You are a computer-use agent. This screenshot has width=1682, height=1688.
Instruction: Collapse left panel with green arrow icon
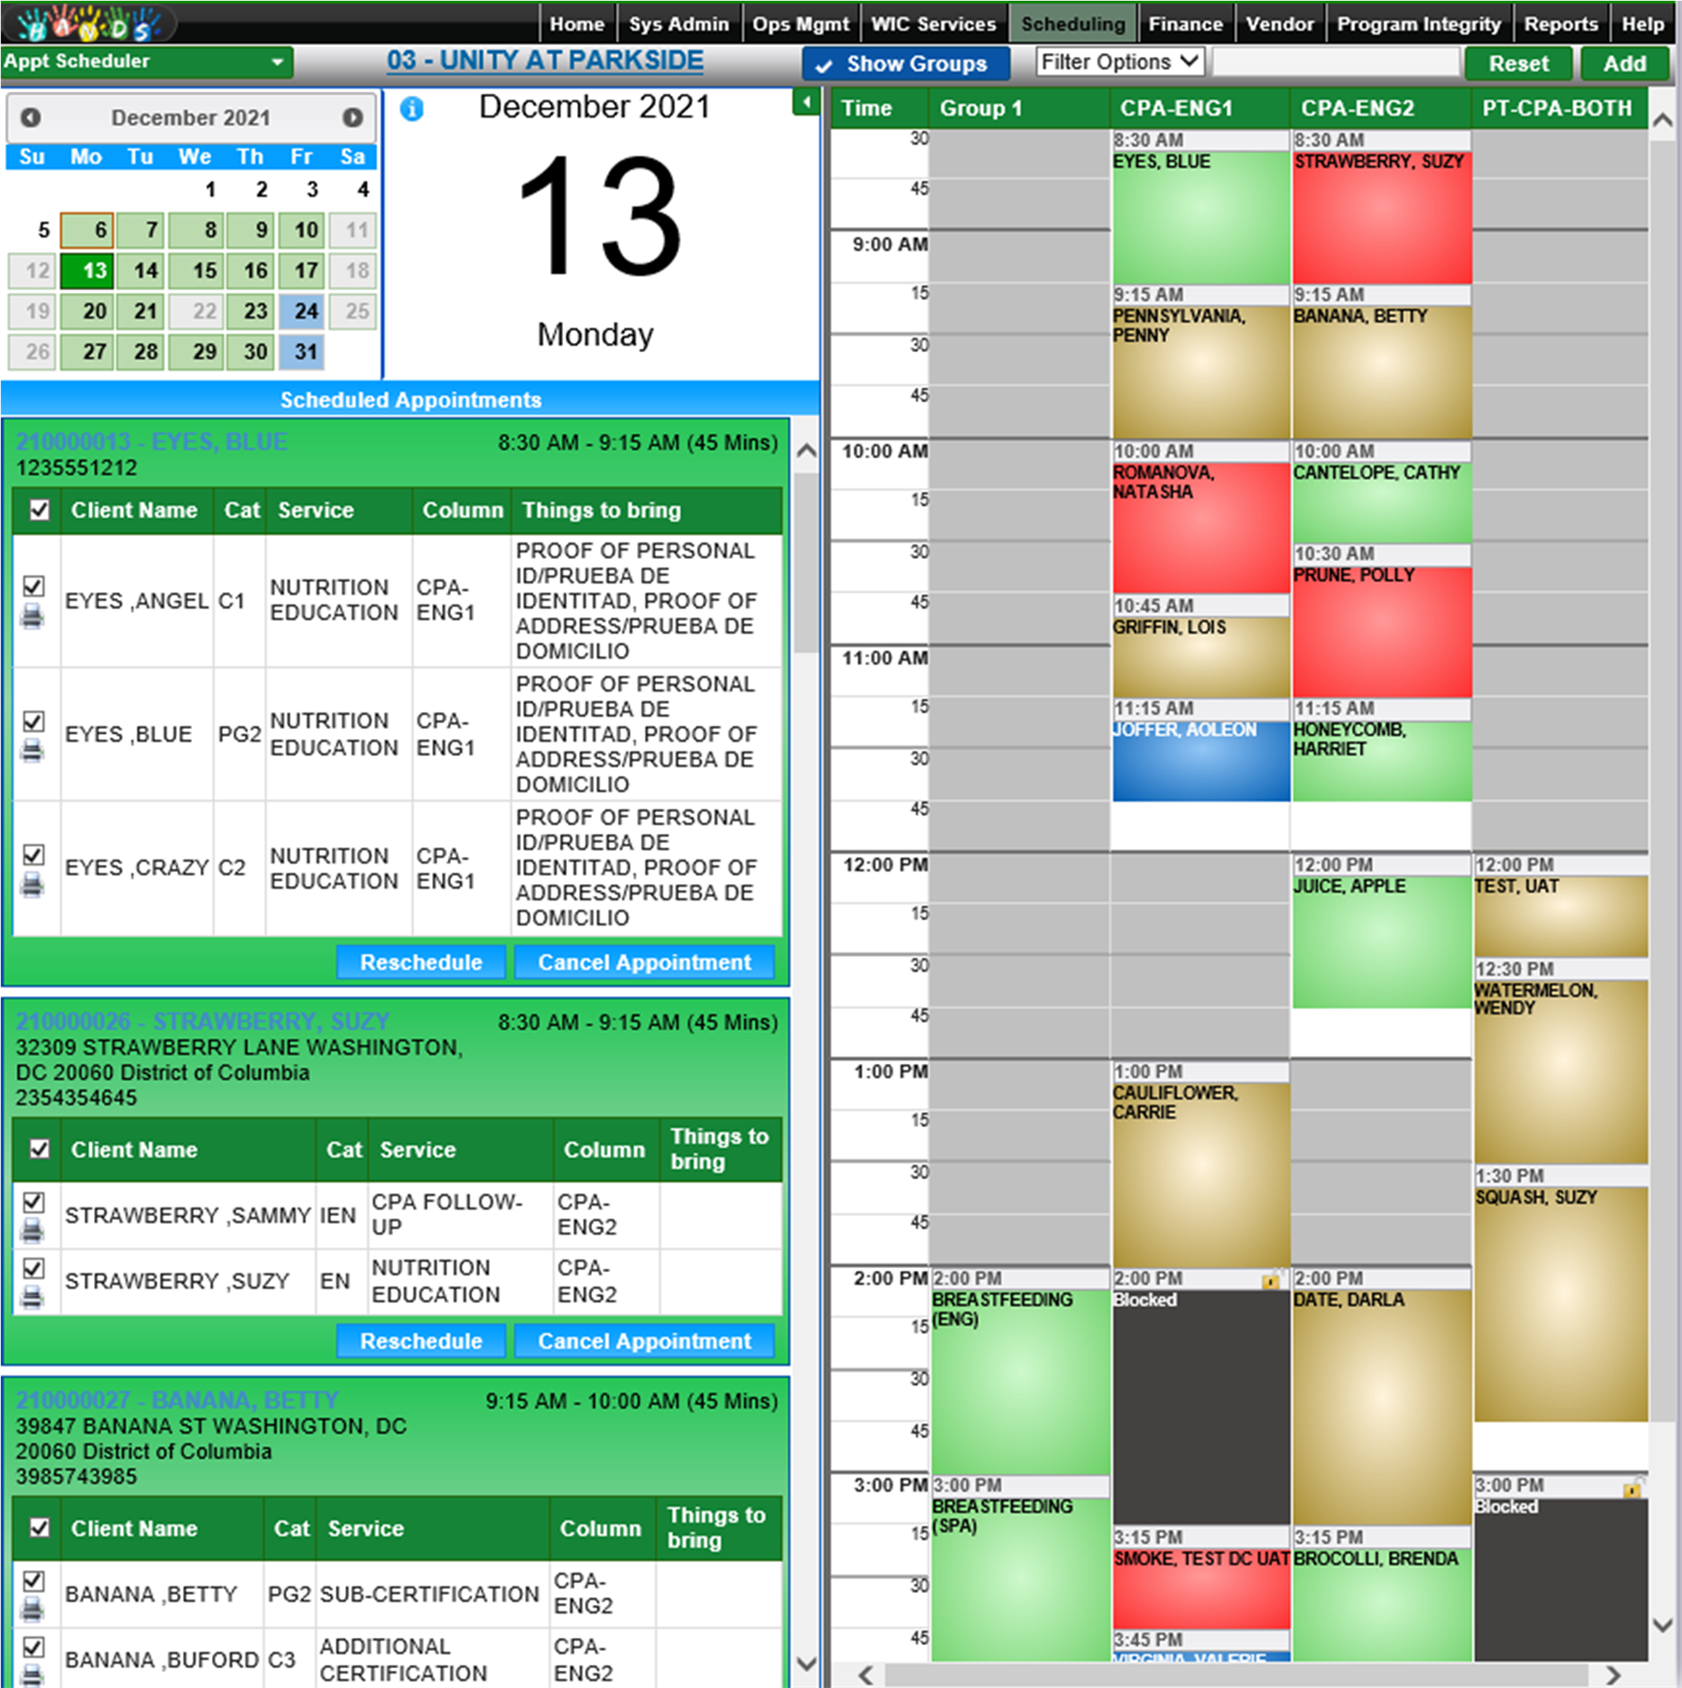[806, 102]
